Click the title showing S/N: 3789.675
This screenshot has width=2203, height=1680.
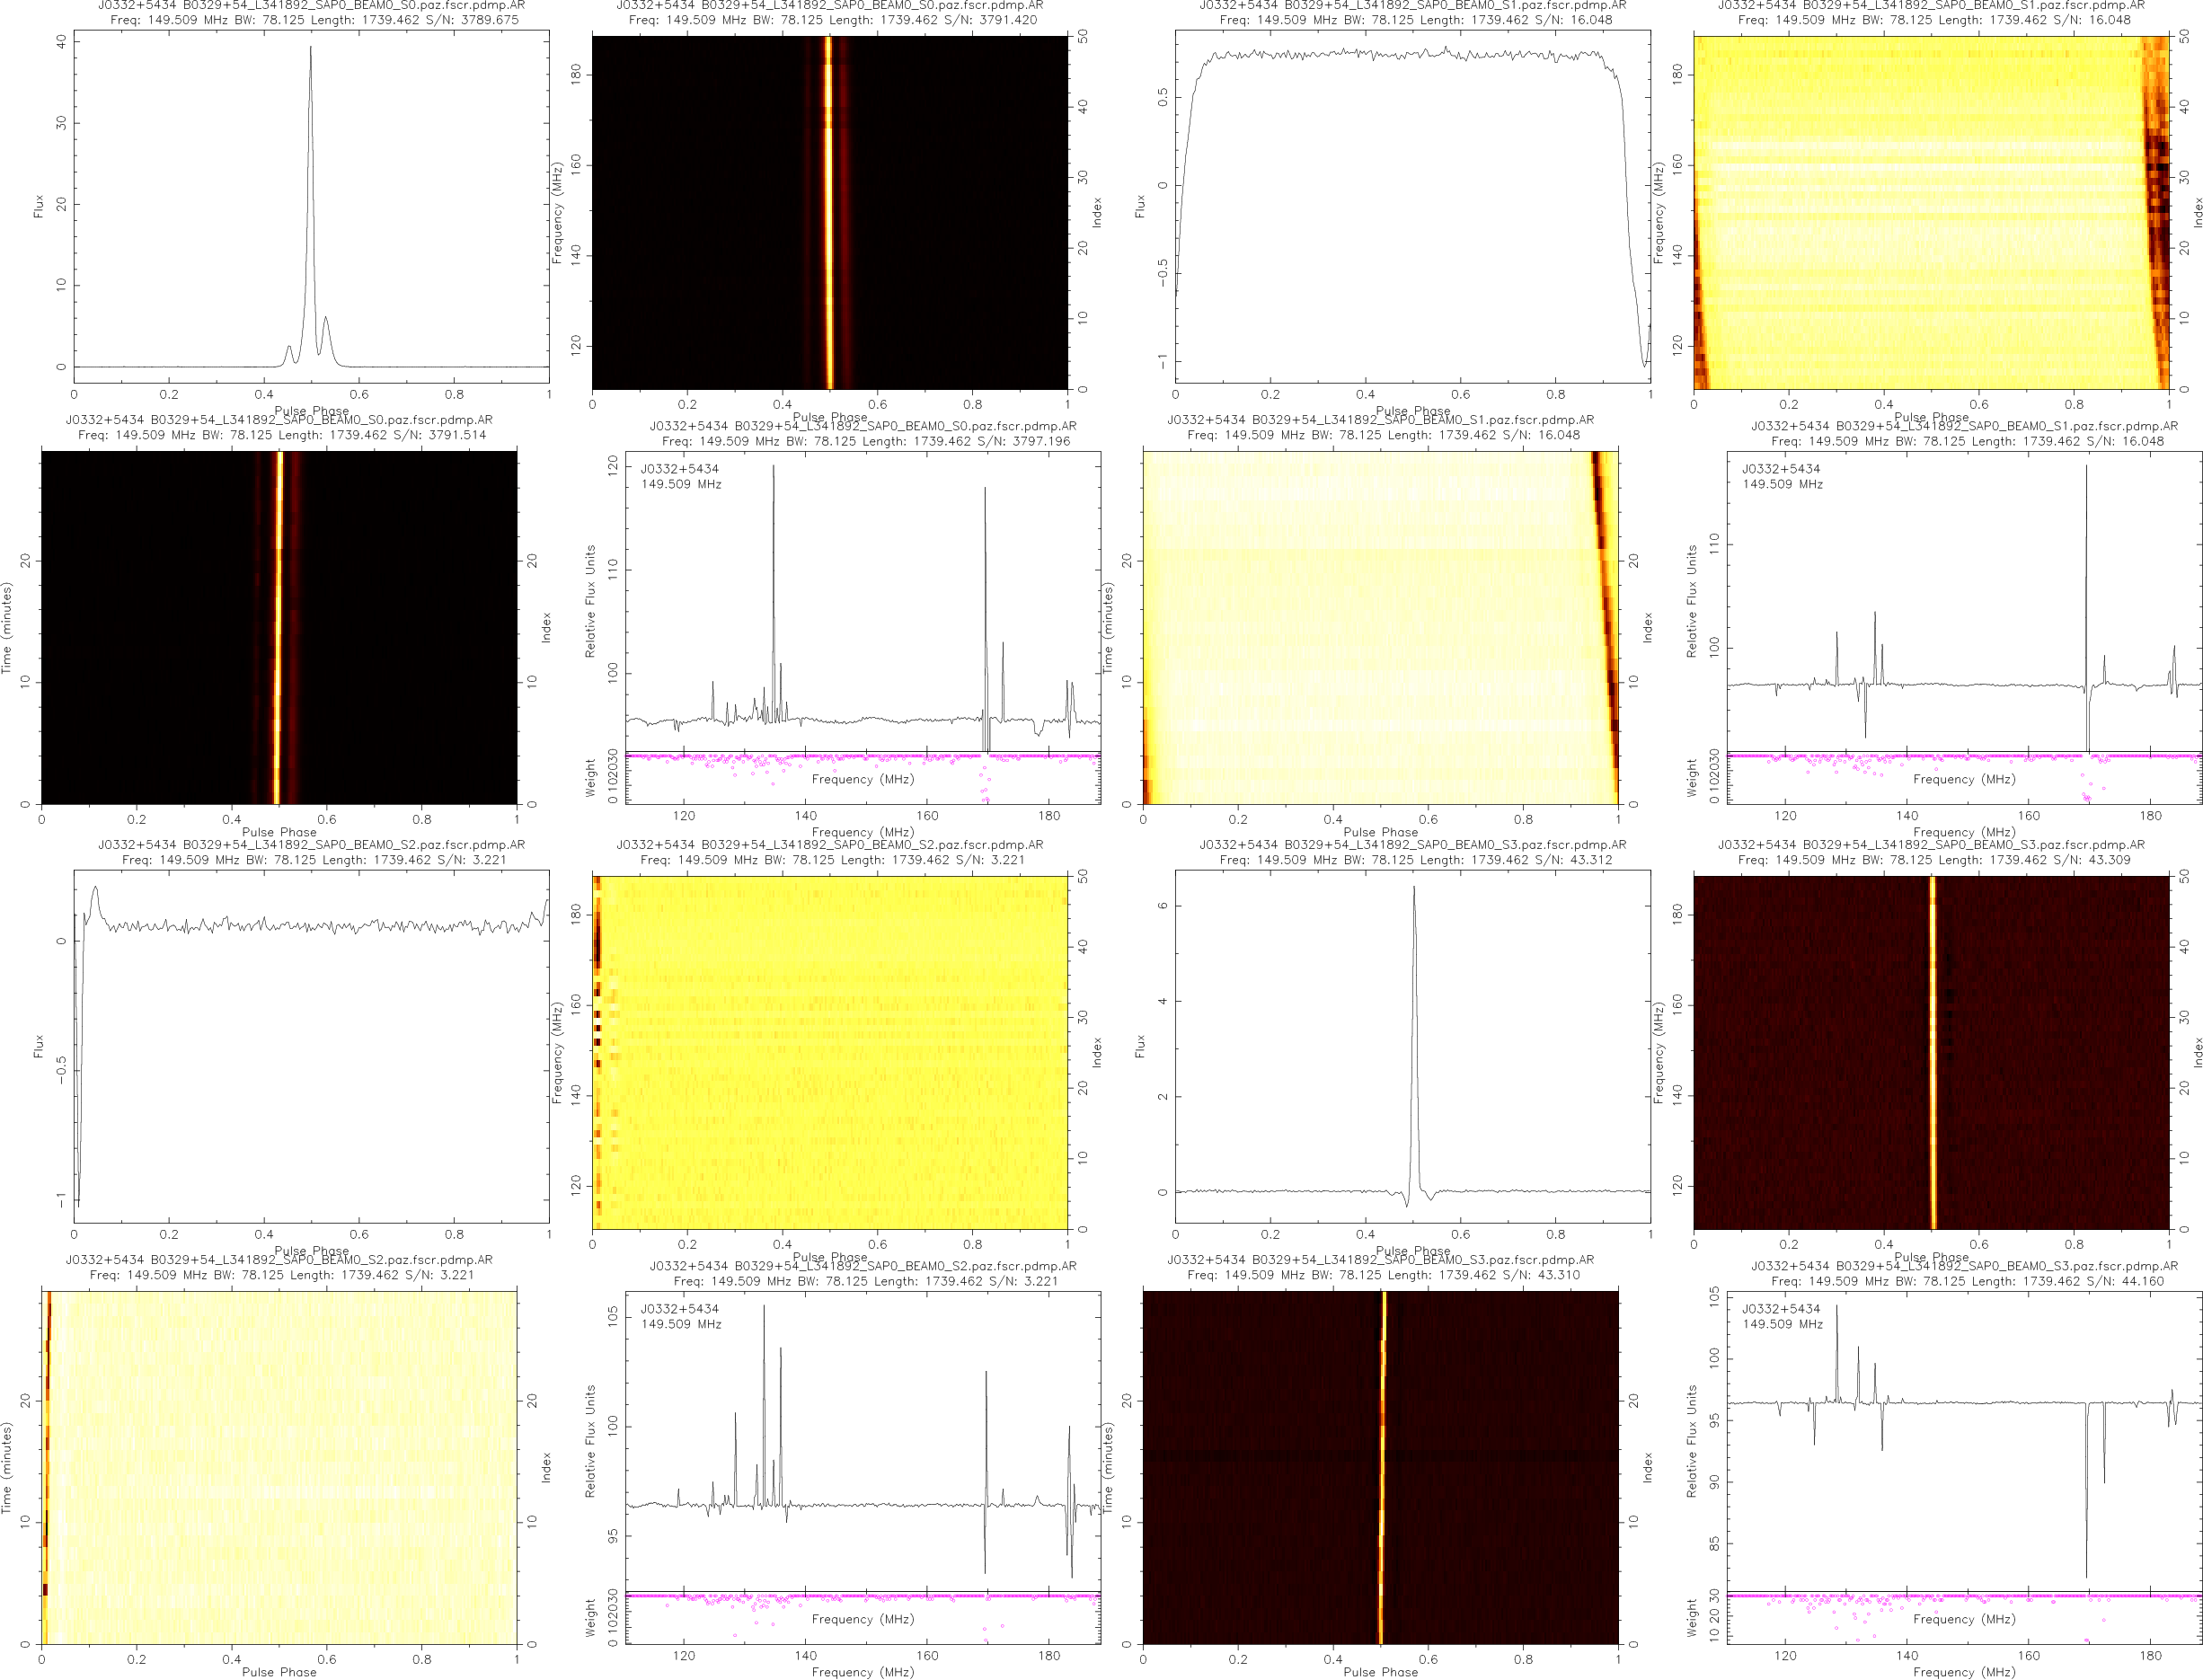click(314, 19)
